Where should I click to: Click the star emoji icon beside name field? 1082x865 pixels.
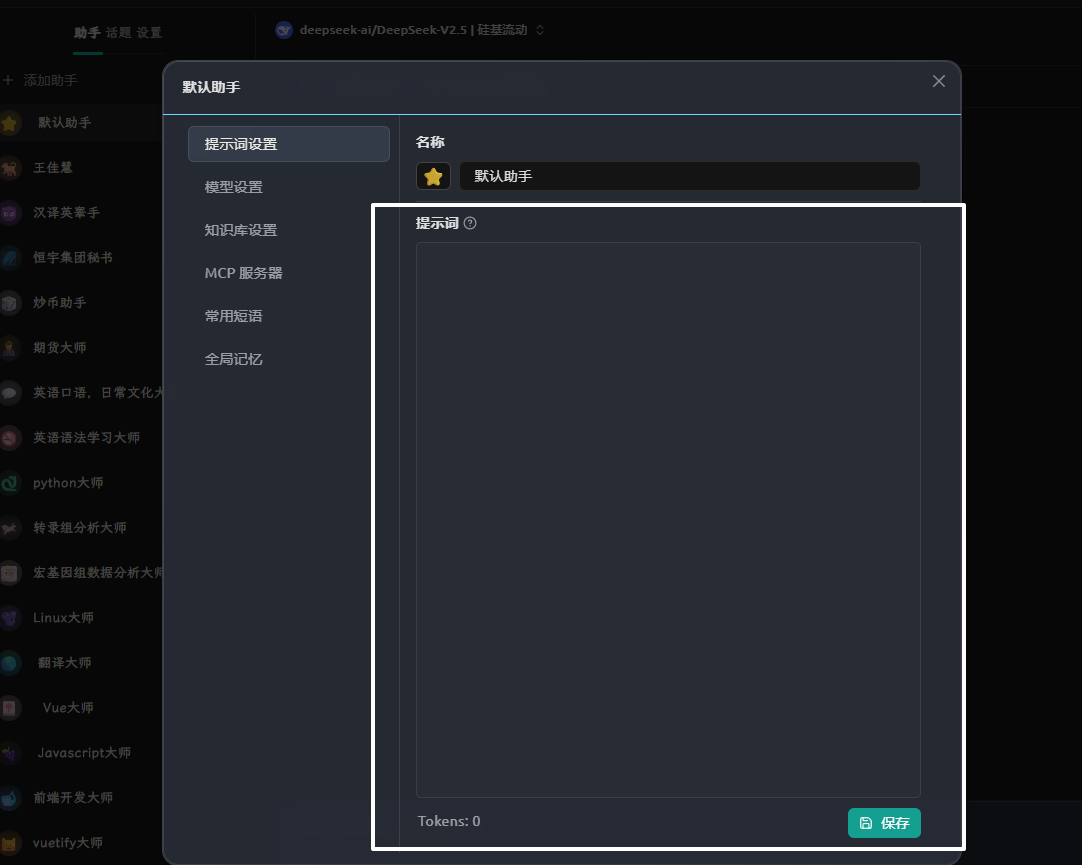[x=433, y=177]
